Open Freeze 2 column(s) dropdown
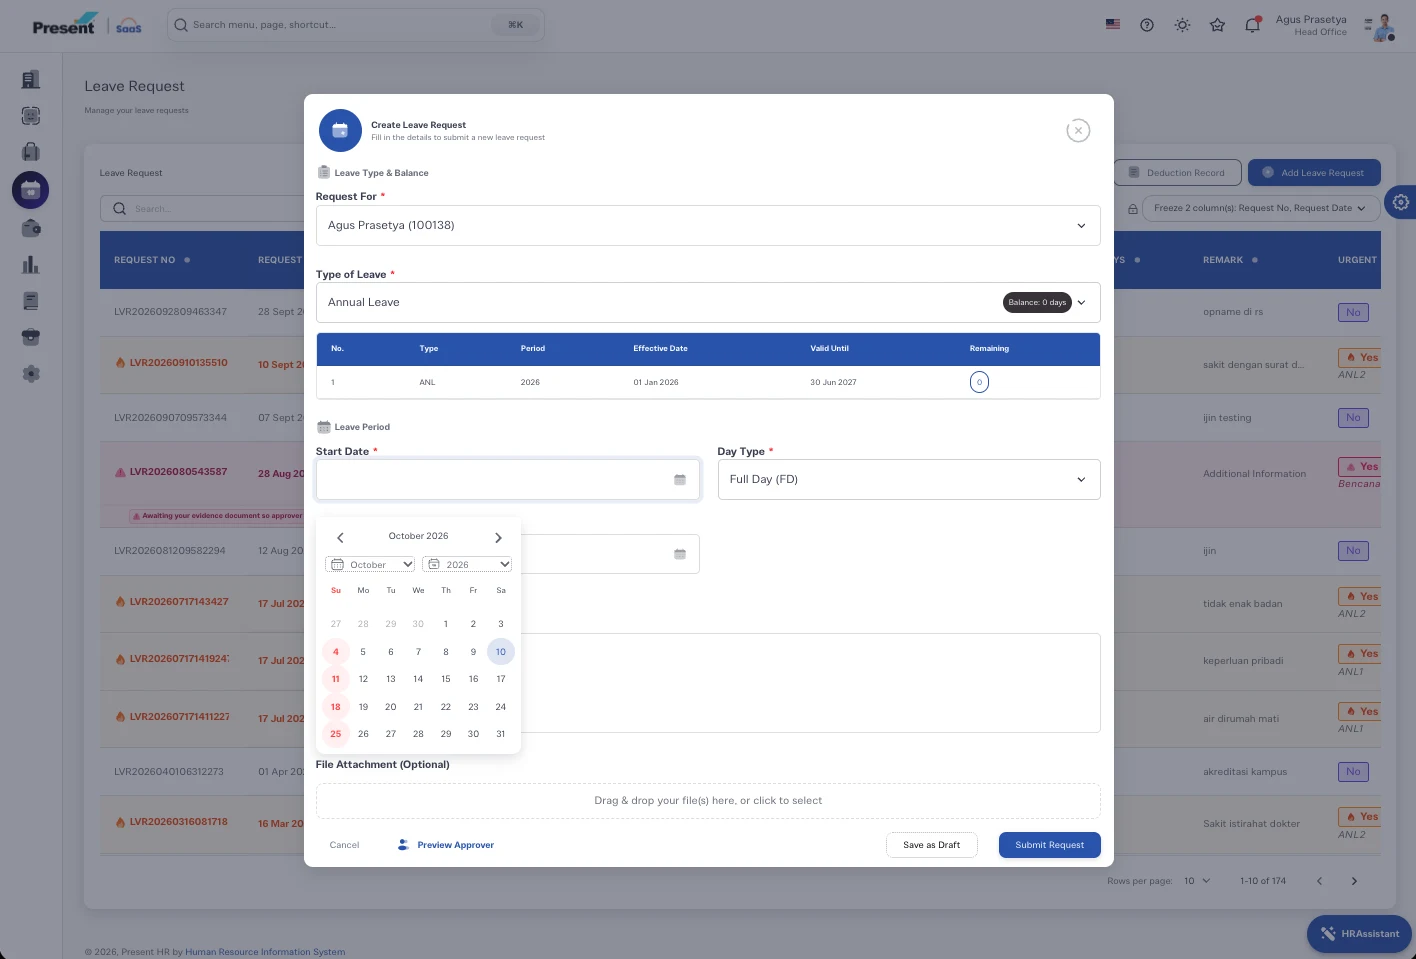The height and width of the screenshot is (959, 1416). (1259, 208)
